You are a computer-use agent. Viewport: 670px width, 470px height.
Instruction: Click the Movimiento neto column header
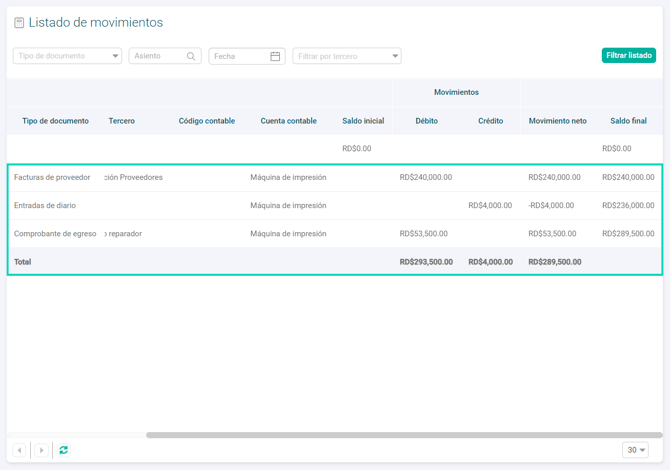click(x=557, y=121)
